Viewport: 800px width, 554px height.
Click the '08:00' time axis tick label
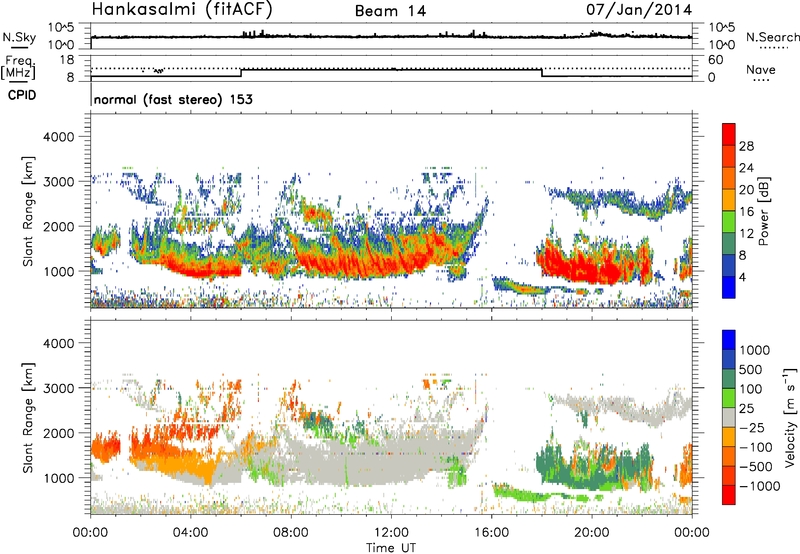point(291,533)
